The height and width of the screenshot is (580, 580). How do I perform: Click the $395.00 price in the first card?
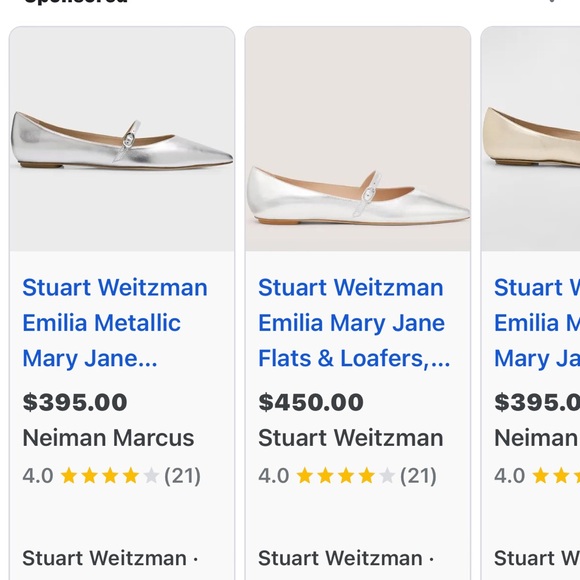coord(75,402)
